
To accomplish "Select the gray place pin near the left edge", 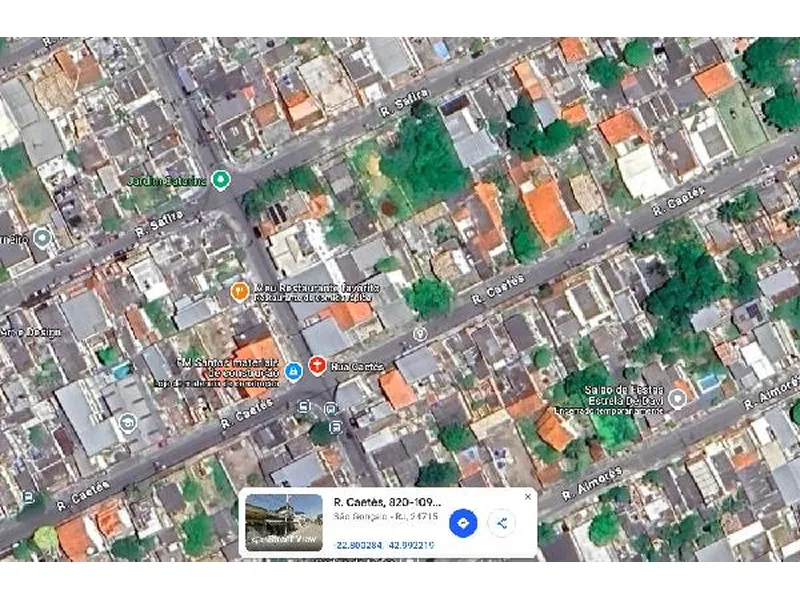I will [40, 238].
